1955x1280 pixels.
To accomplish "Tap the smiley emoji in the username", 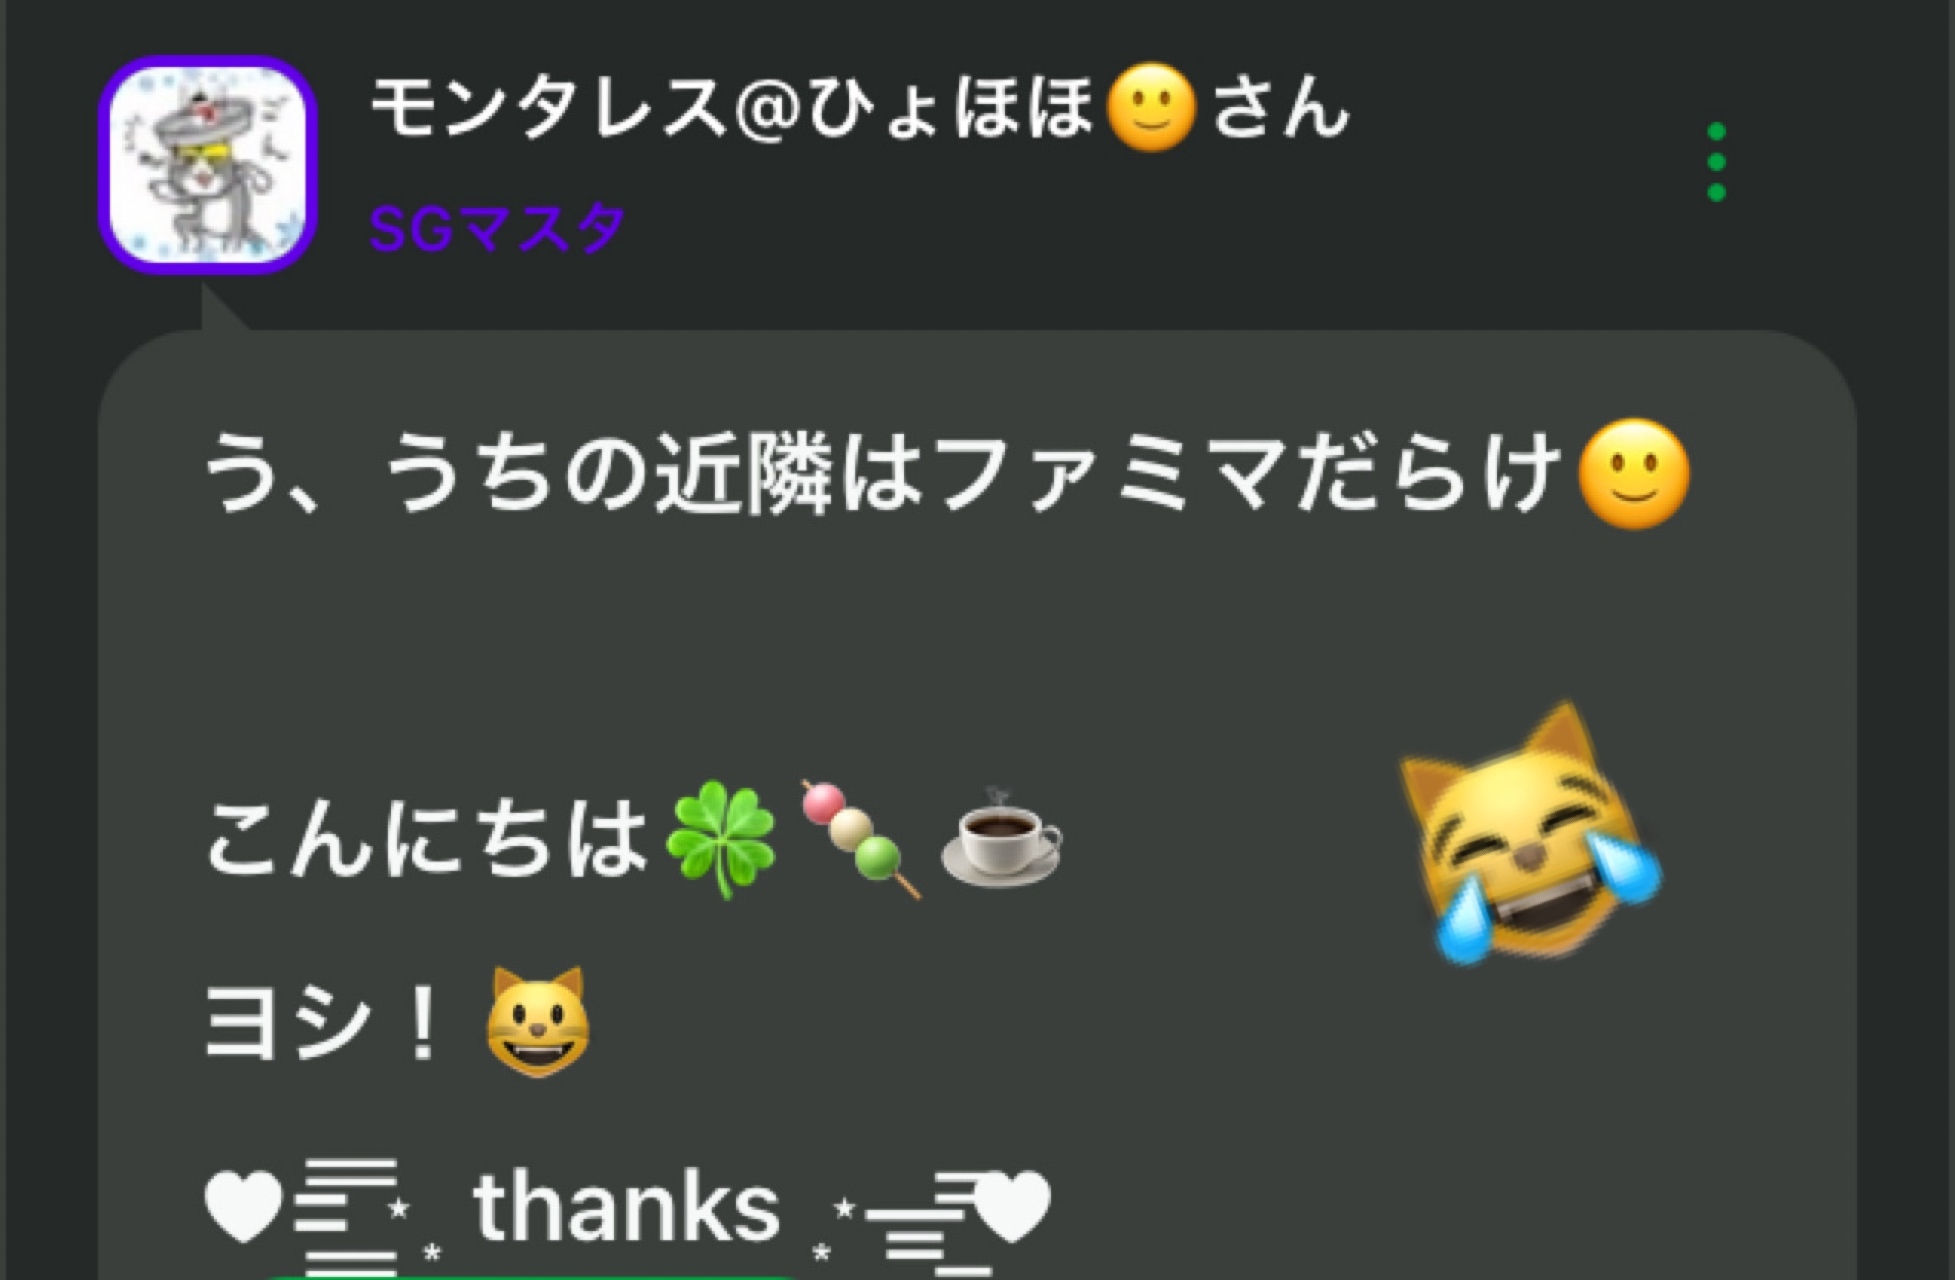I will point(1152,108).
